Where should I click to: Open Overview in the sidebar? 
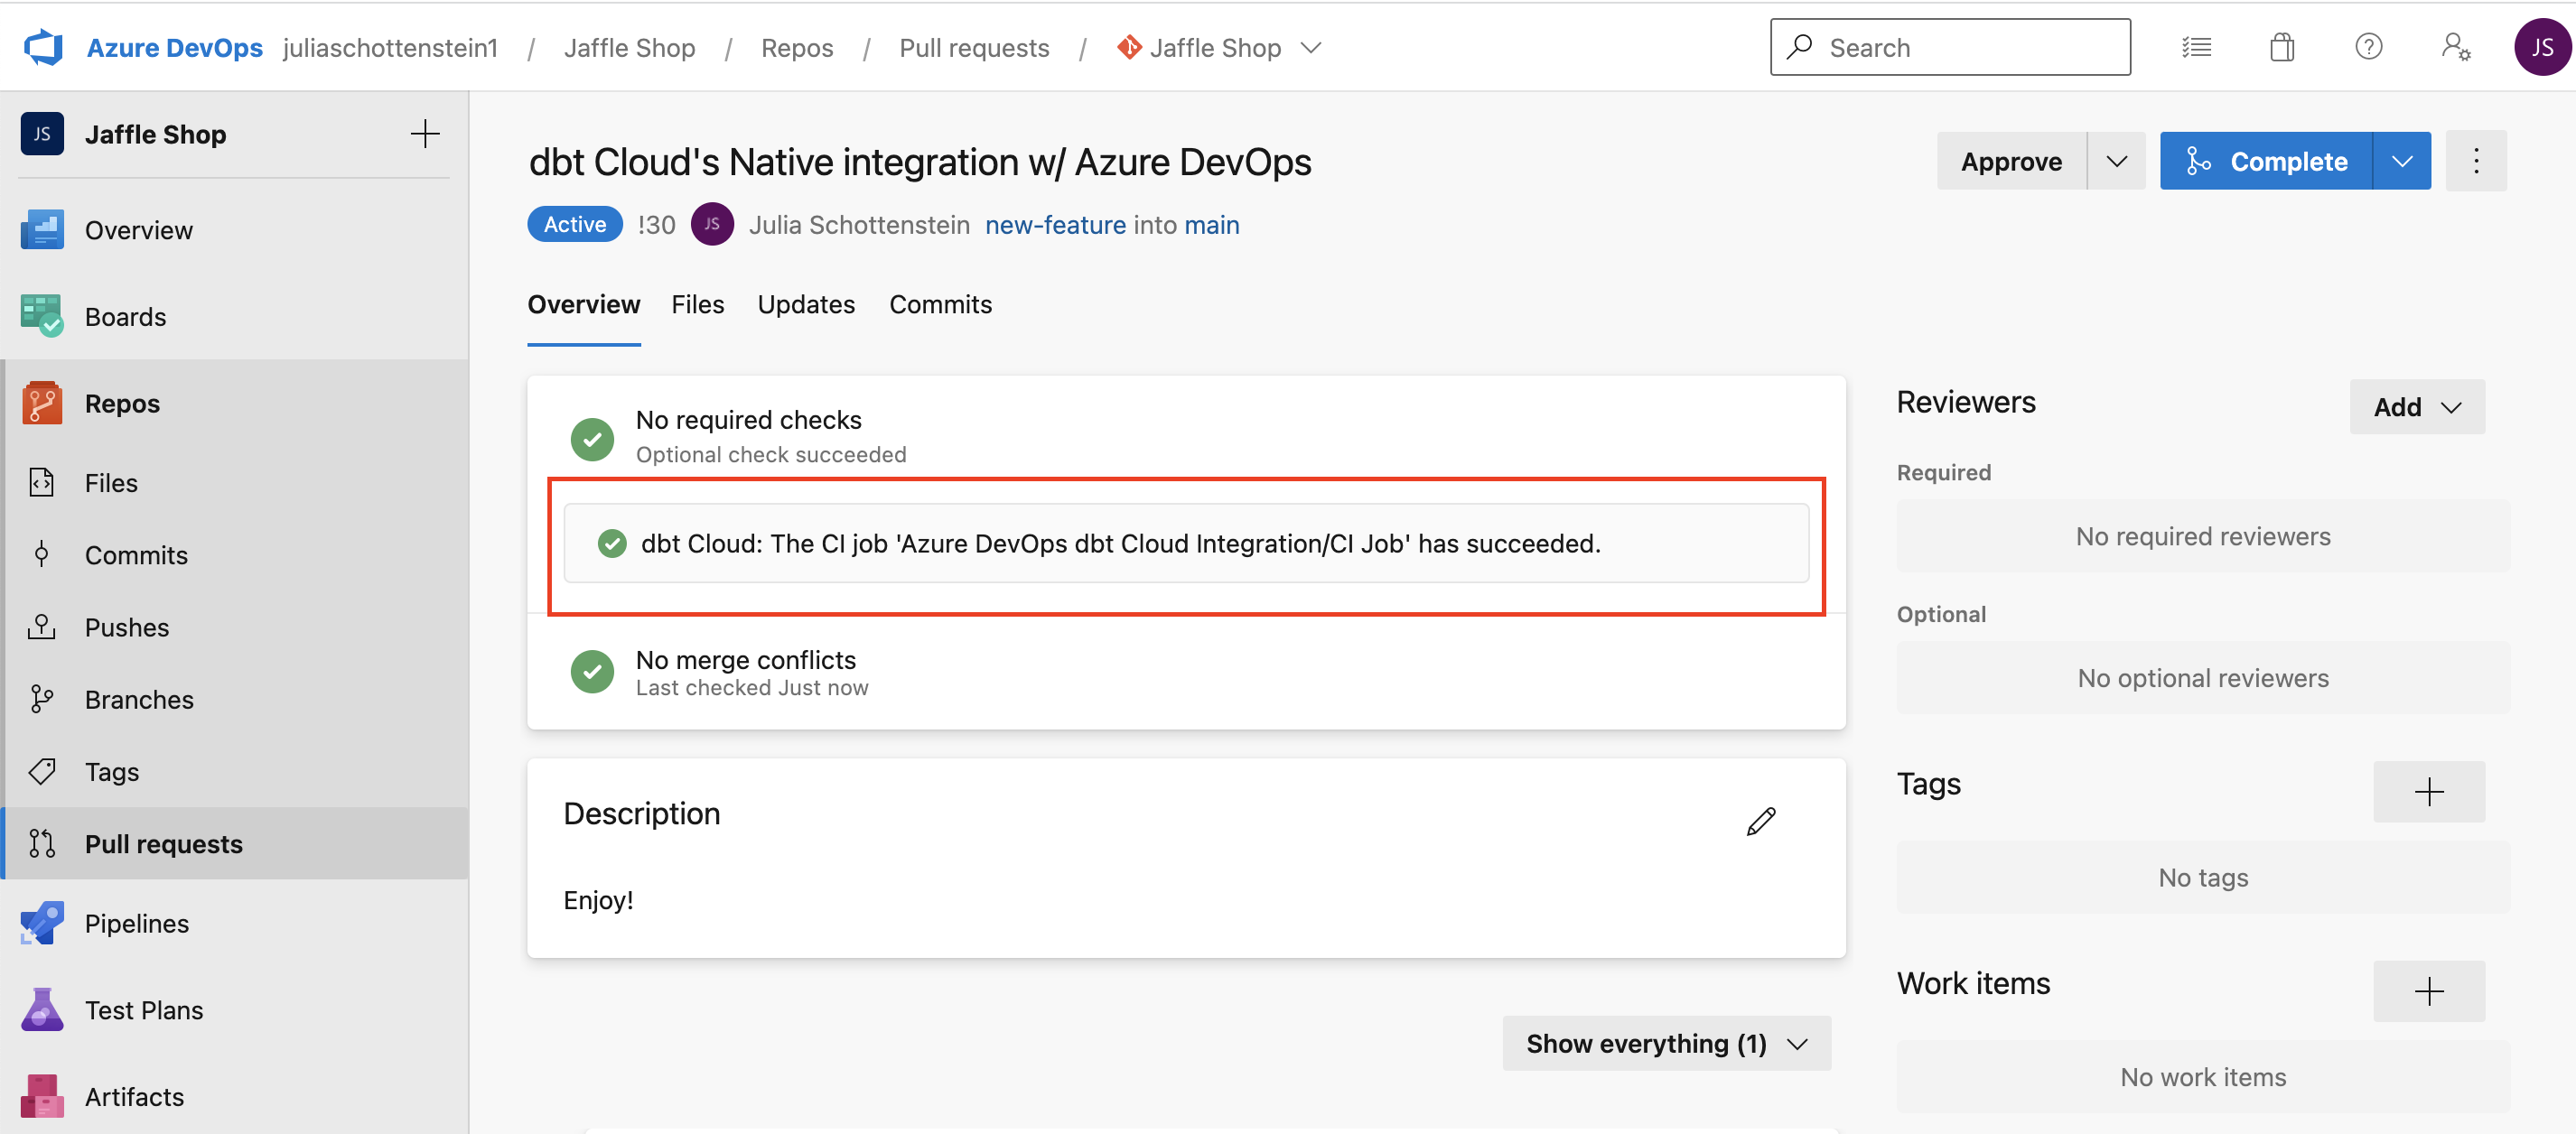pyautogui.click(x=234, y=230)
